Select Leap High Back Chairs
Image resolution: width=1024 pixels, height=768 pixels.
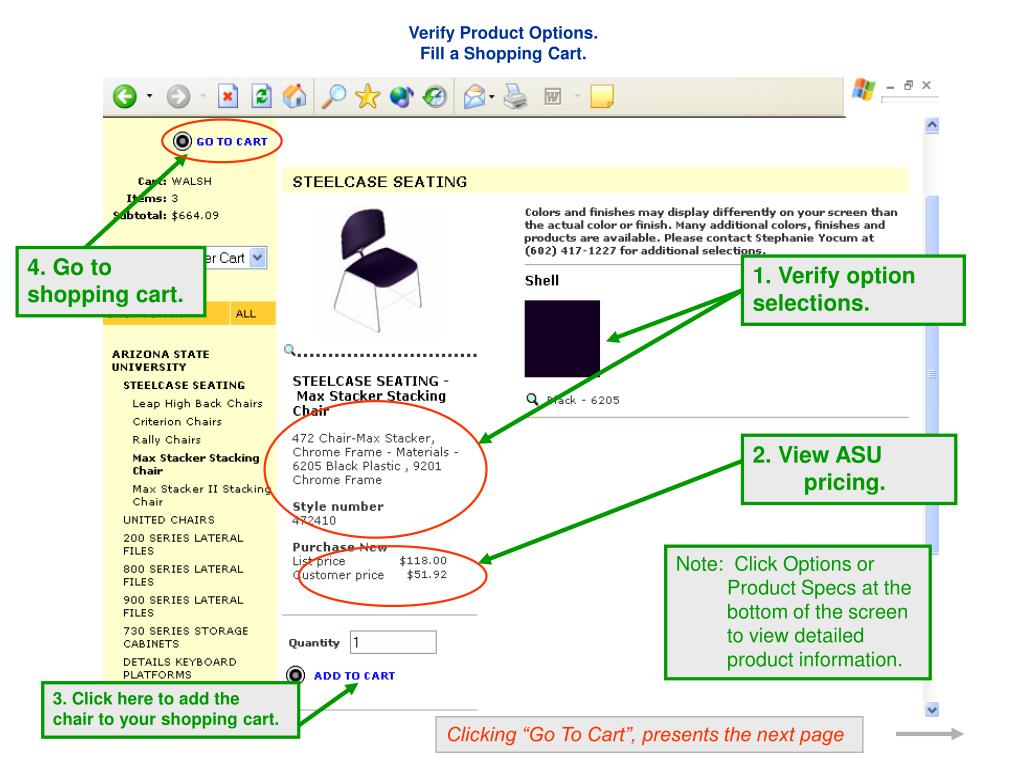point(197,404)
